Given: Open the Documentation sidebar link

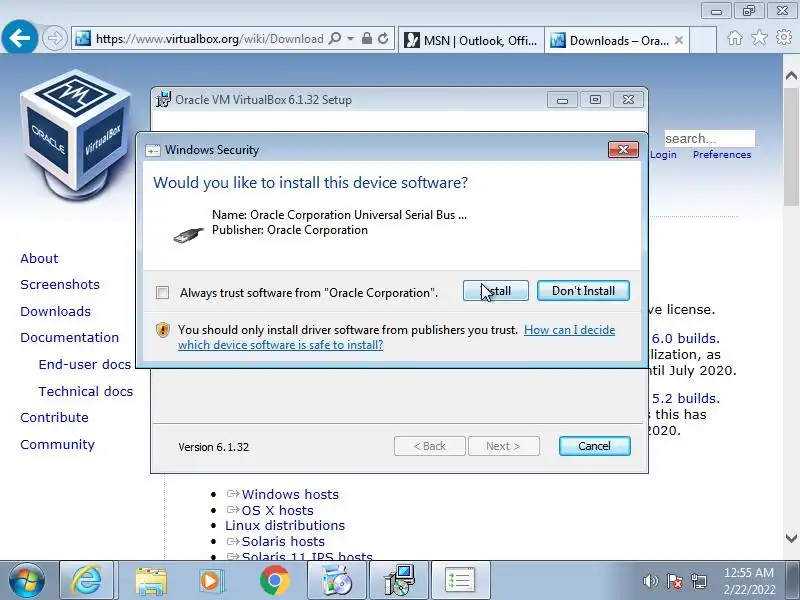Looking at the screenshot, I should tap(69, 337).
